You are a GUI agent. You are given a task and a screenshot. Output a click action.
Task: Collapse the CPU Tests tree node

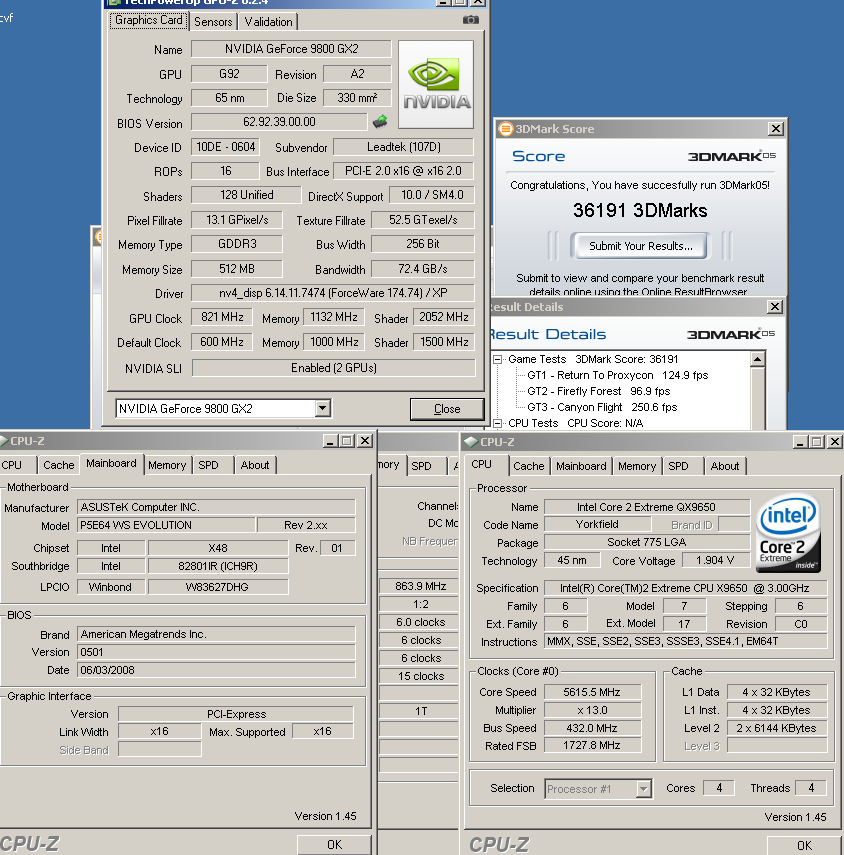[x=497, y=423]
